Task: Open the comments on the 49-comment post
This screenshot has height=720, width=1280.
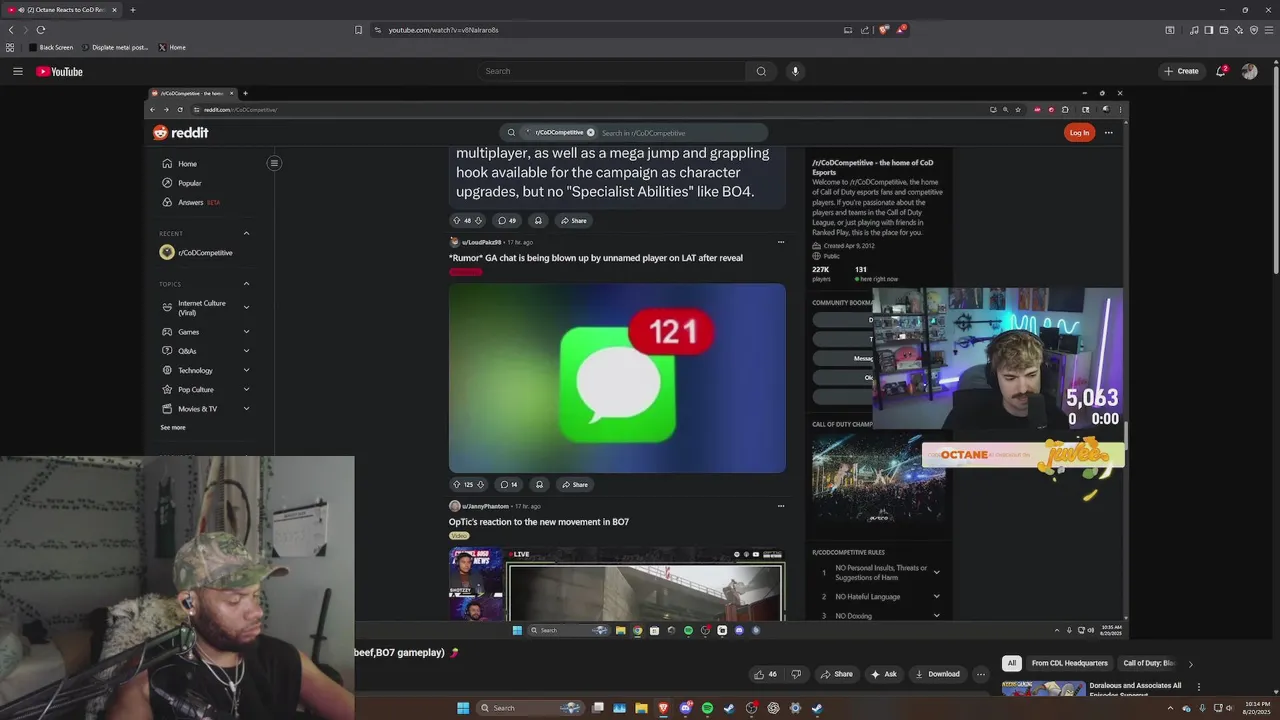Action: 506,220
